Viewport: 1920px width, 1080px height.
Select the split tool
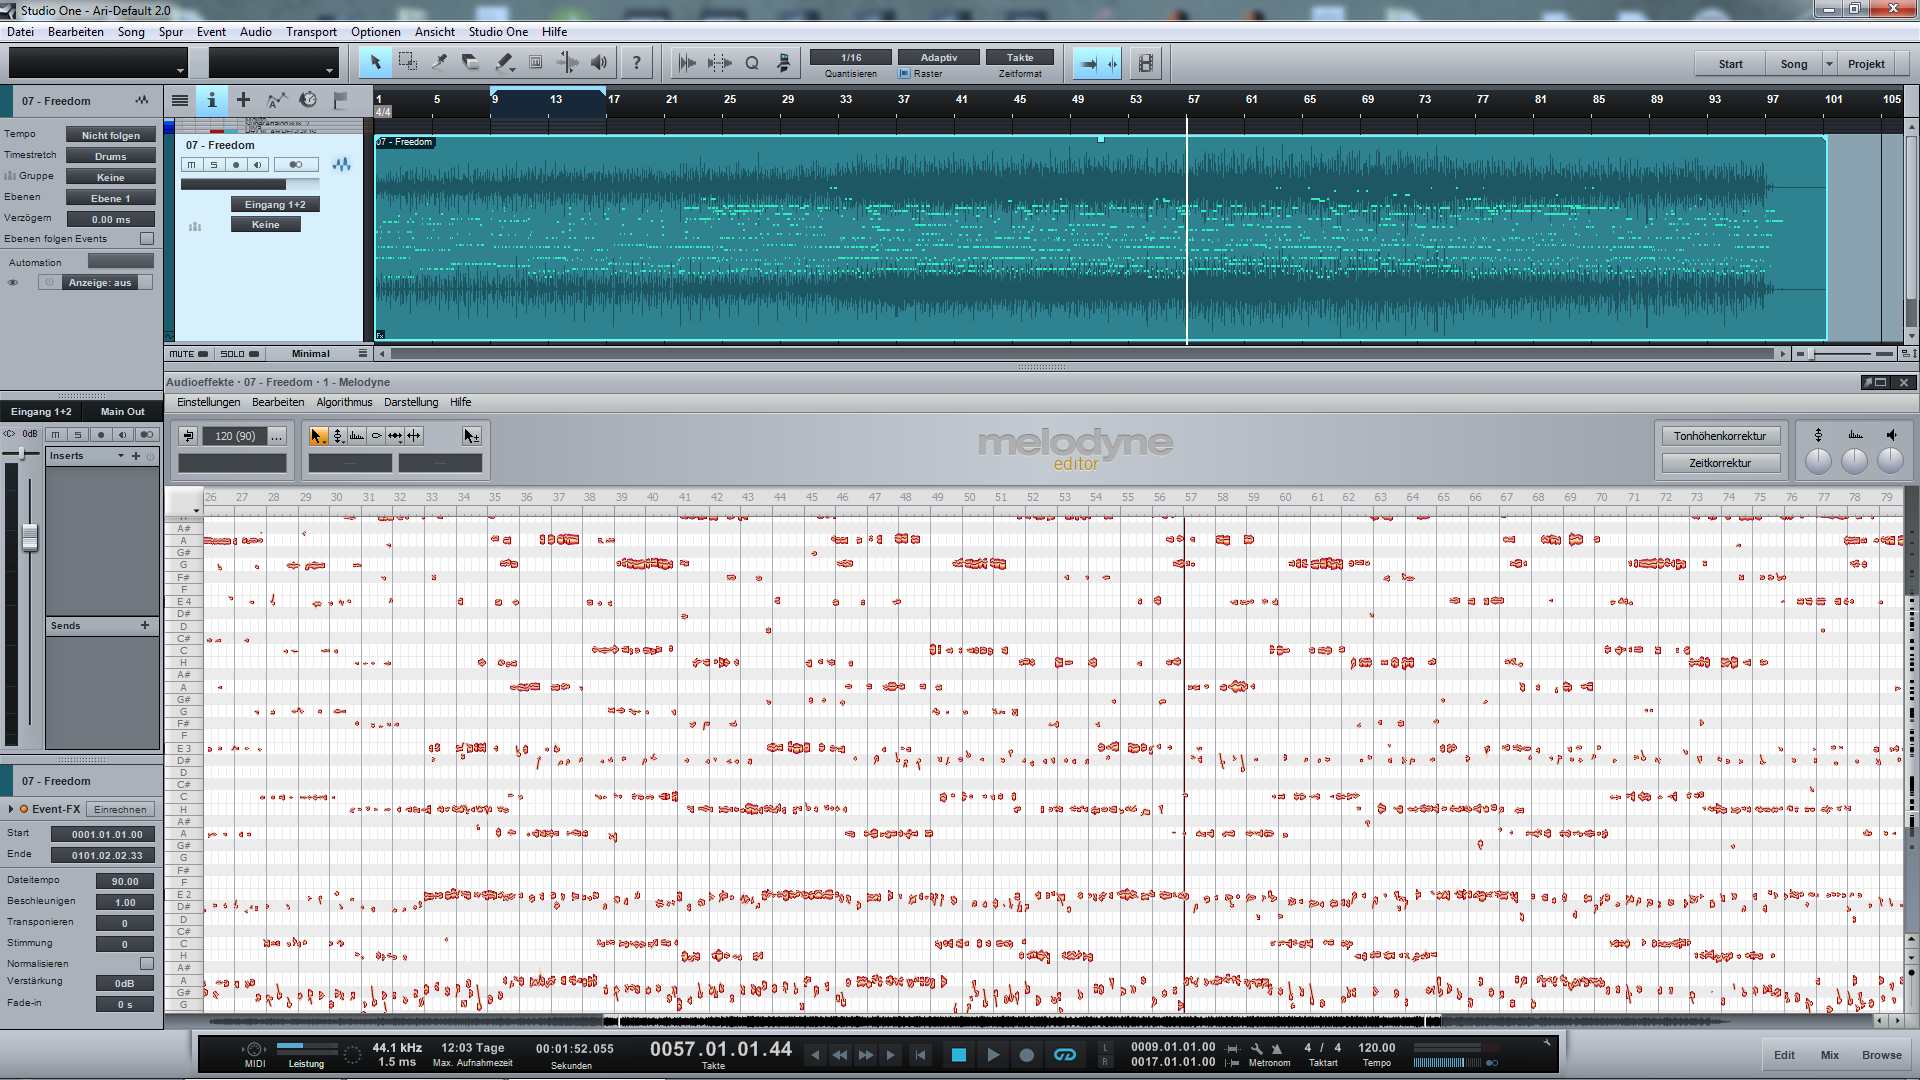pos(439,62)
